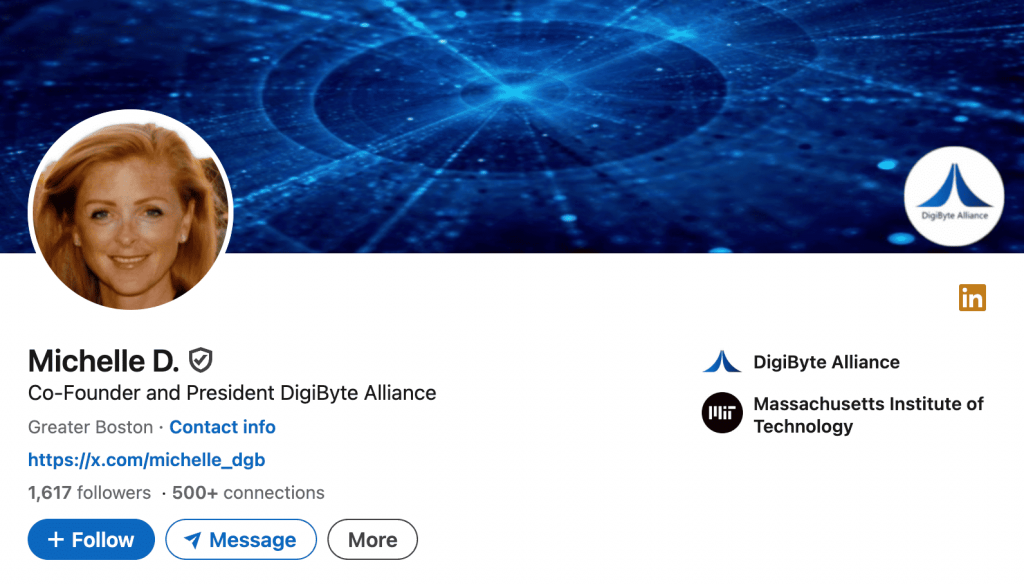Screen dimensions: 1024x585
Task: Click the Michelle D. profile name
Action: click(103, 360)
